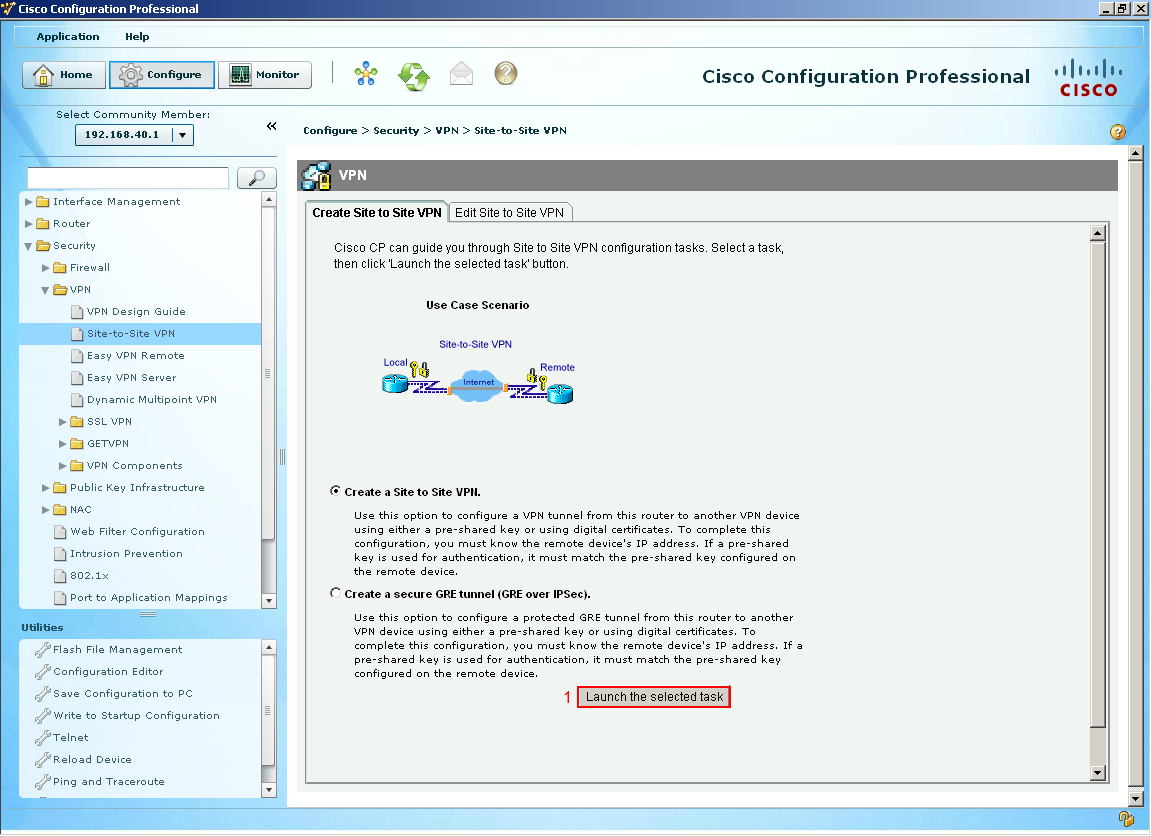Viewport: 1151px width, 837px height.
Task: Open 802.1x page
Action: pyautogui.click(x=90, y=576)
